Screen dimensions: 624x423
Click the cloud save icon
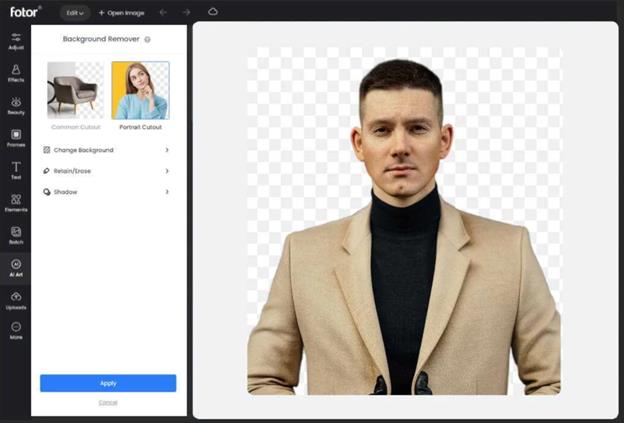pyautogui.click(x=213, y=12)
